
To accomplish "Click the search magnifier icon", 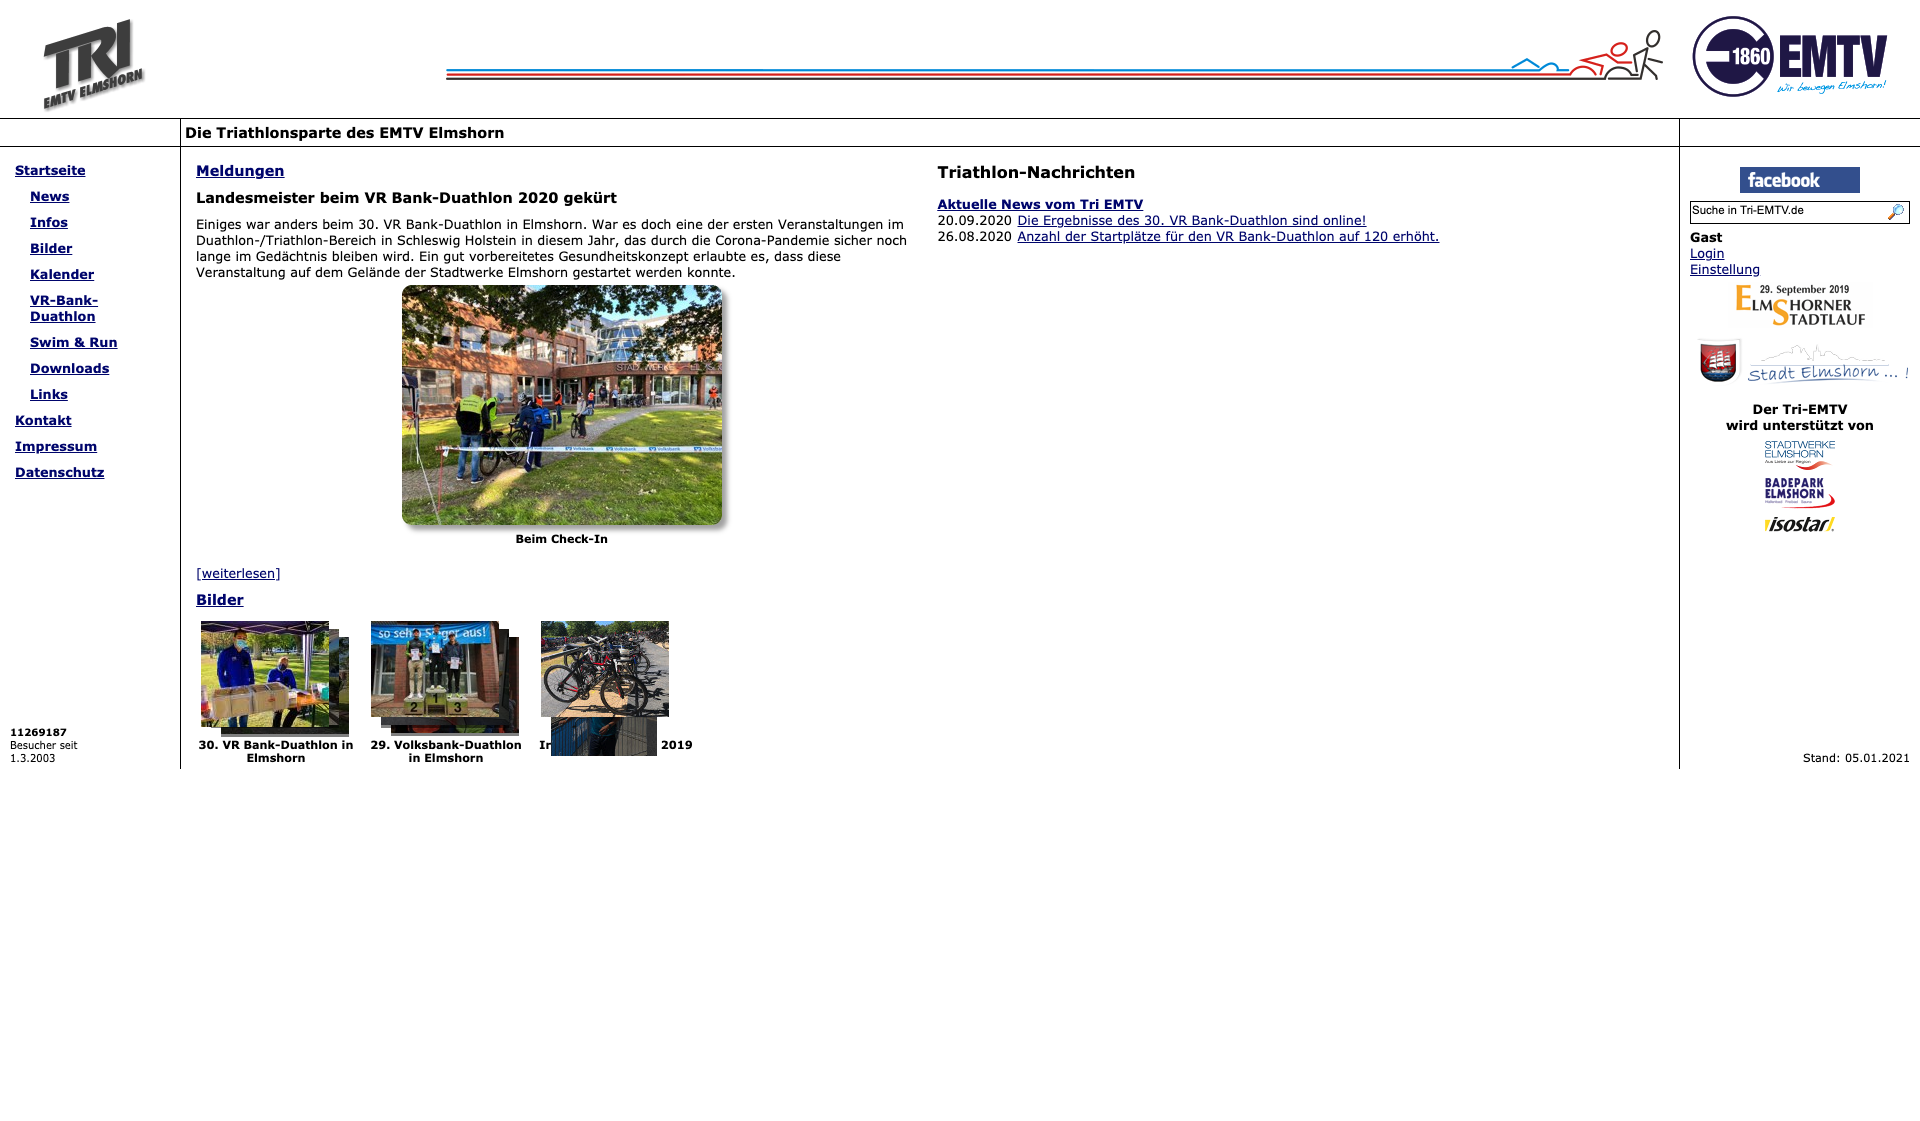I will (1895, 212).
